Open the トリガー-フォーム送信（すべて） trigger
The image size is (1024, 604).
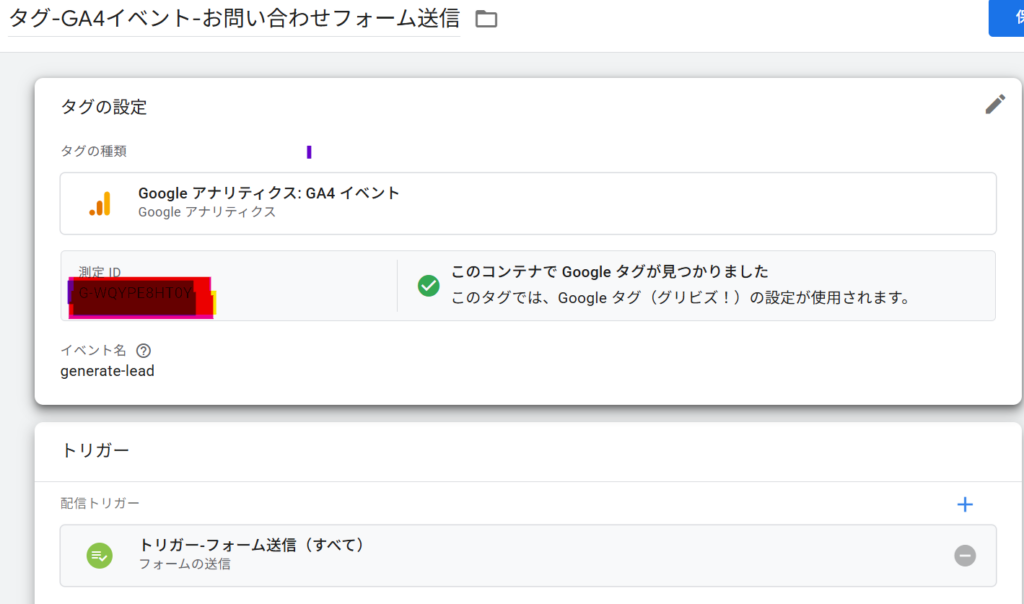[251, 546]
